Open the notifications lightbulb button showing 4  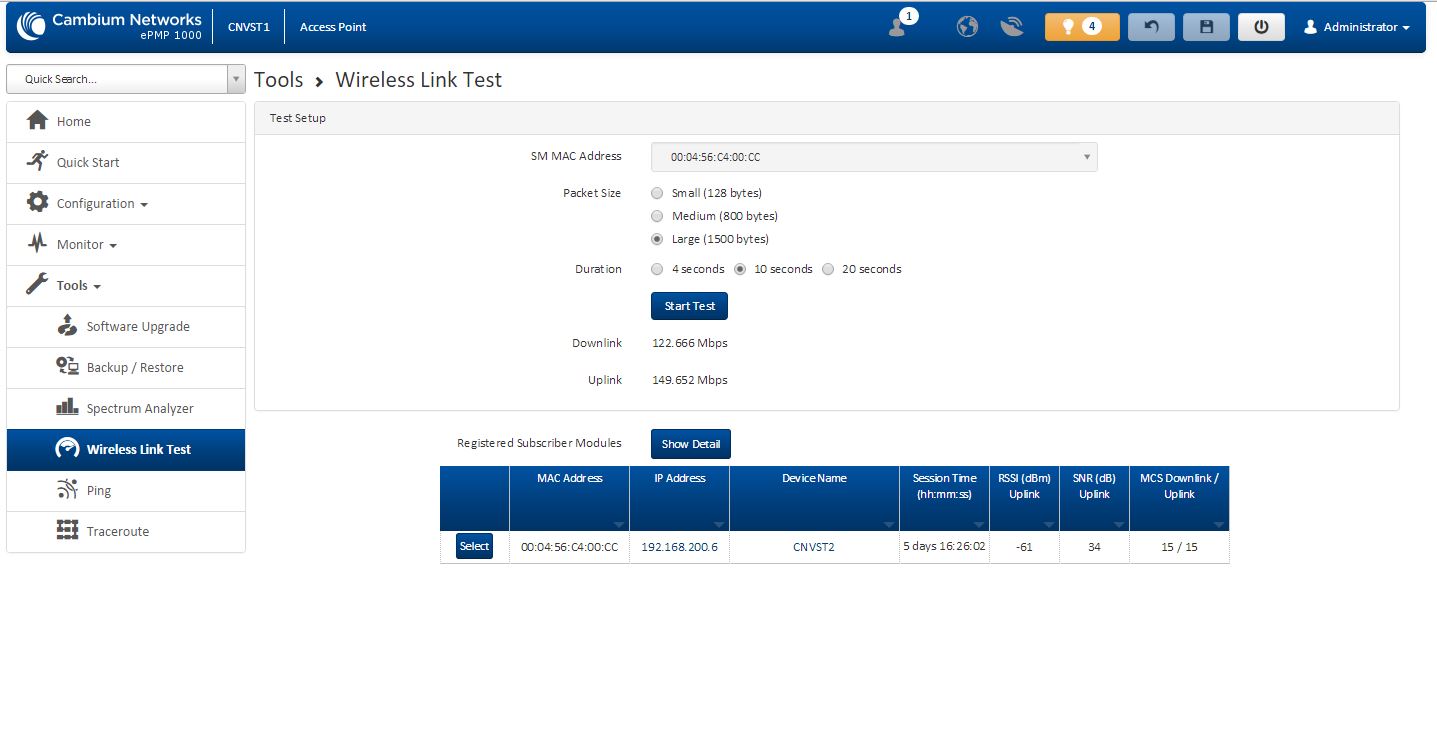[x=1082, y=27]
